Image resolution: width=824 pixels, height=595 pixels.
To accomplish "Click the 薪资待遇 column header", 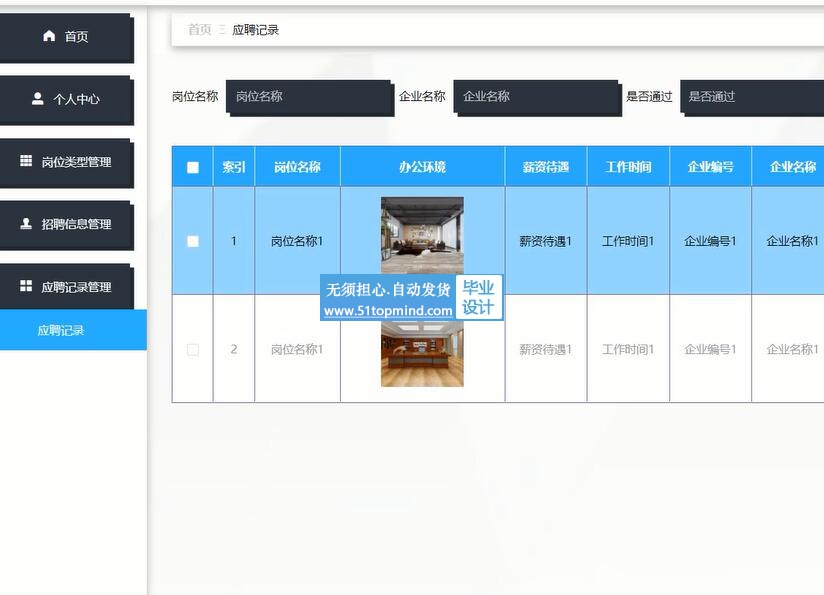I will coord(545,167).
